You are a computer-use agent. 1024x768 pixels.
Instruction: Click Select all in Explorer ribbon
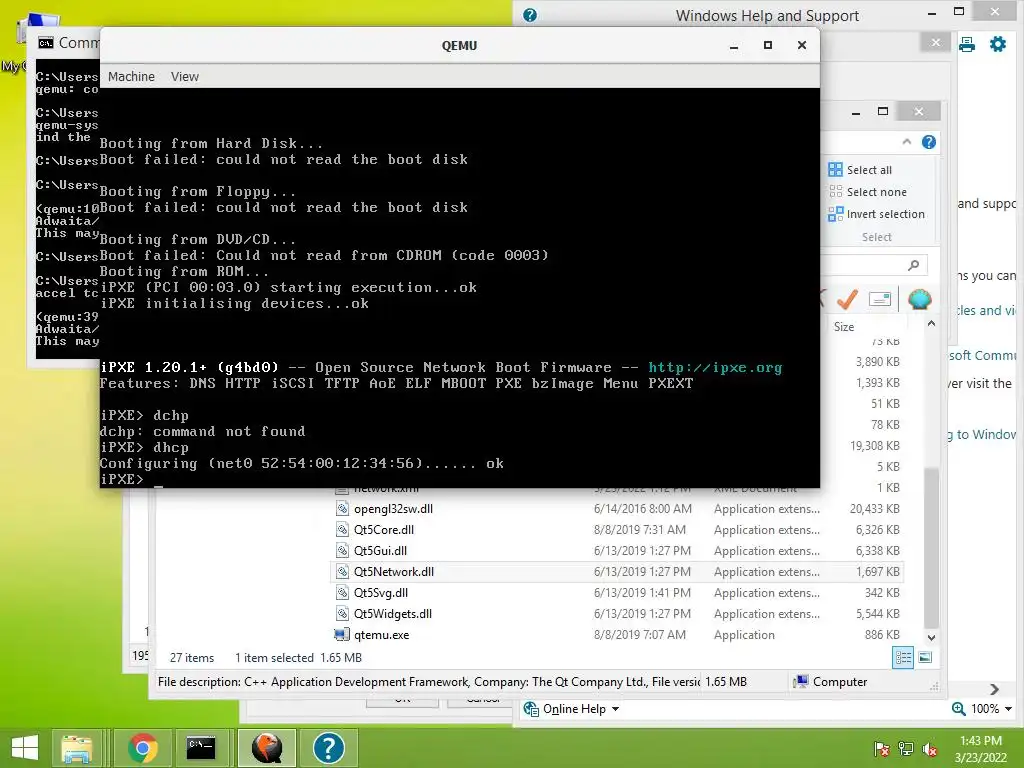click(x=860, y=170)
